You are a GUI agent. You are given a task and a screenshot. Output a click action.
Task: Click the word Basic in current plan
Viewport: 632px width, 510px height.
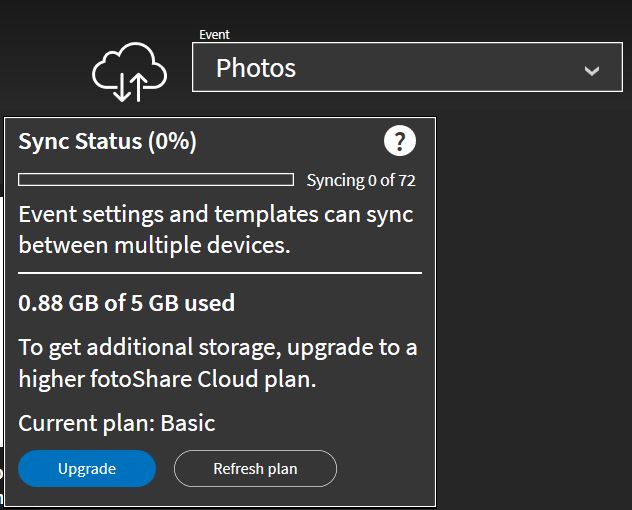click(188, 423)
